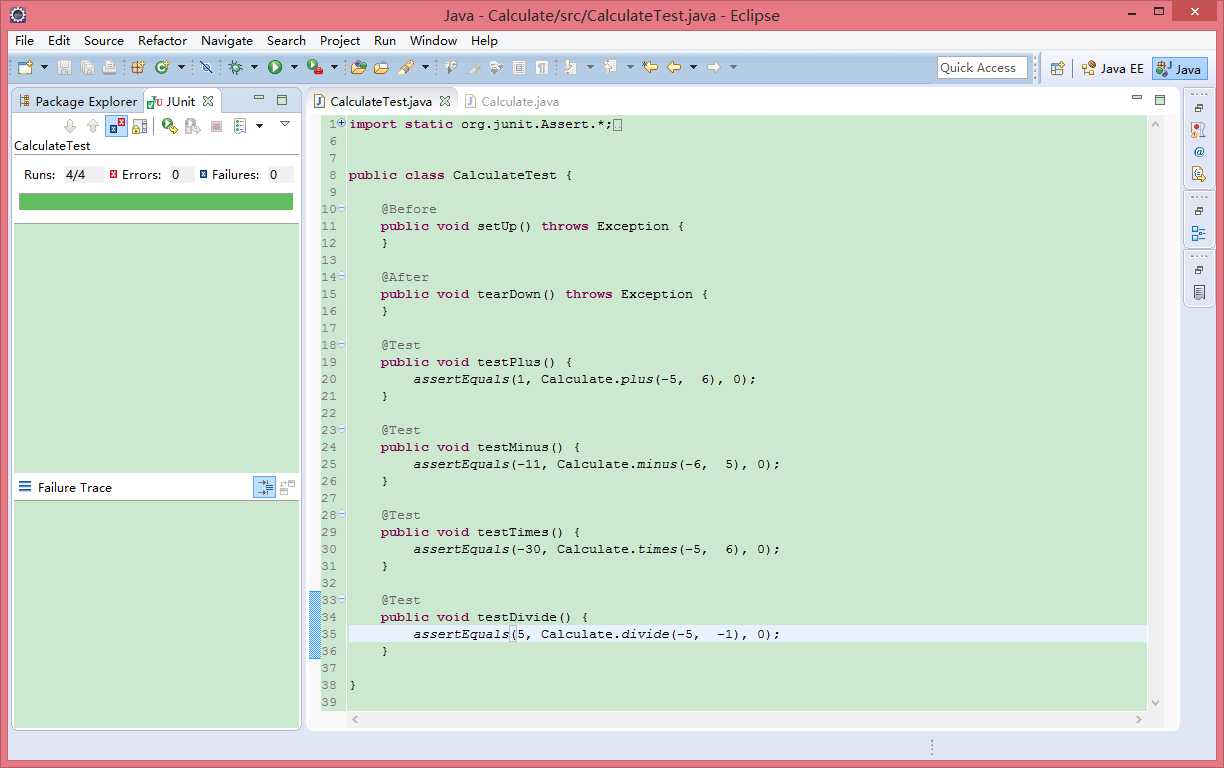Click the Open Task folder icon
The width and height of the screenshot is (1224, 768).
(x=381, y=67)
